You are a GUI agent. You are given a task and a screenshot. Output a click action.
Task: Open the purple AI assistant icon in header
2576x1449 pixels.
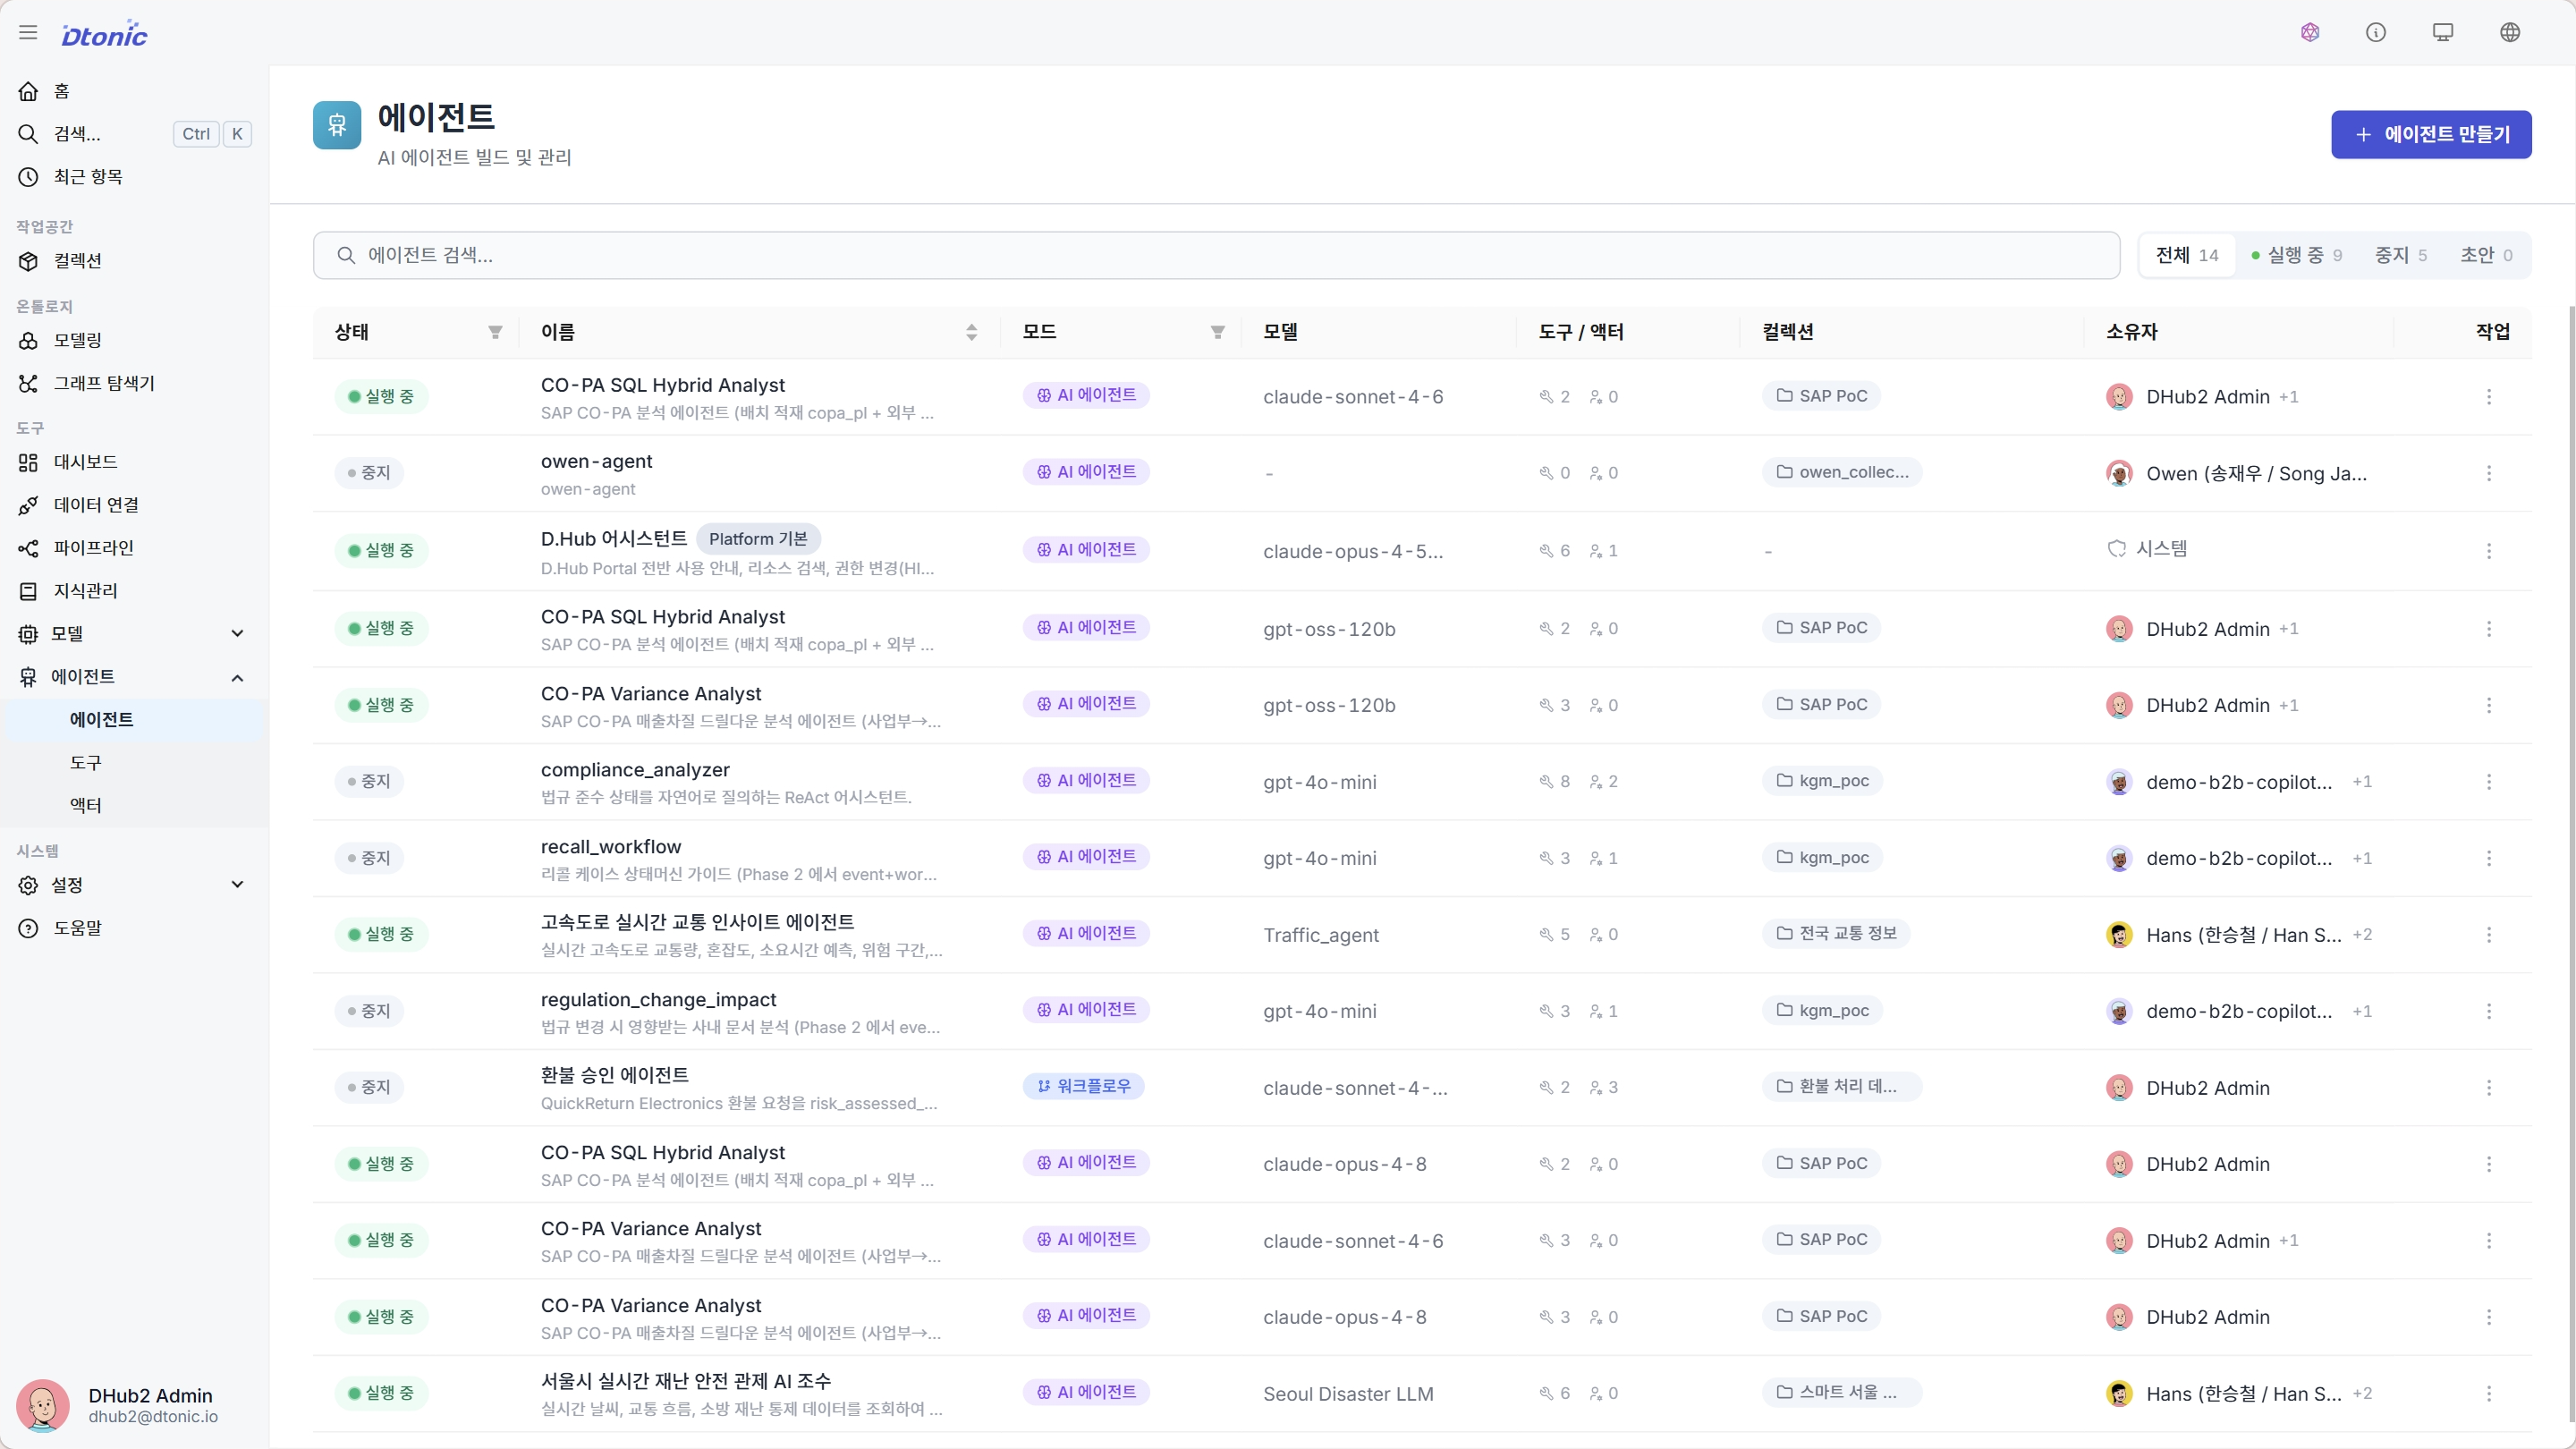tap(2309, 33)
